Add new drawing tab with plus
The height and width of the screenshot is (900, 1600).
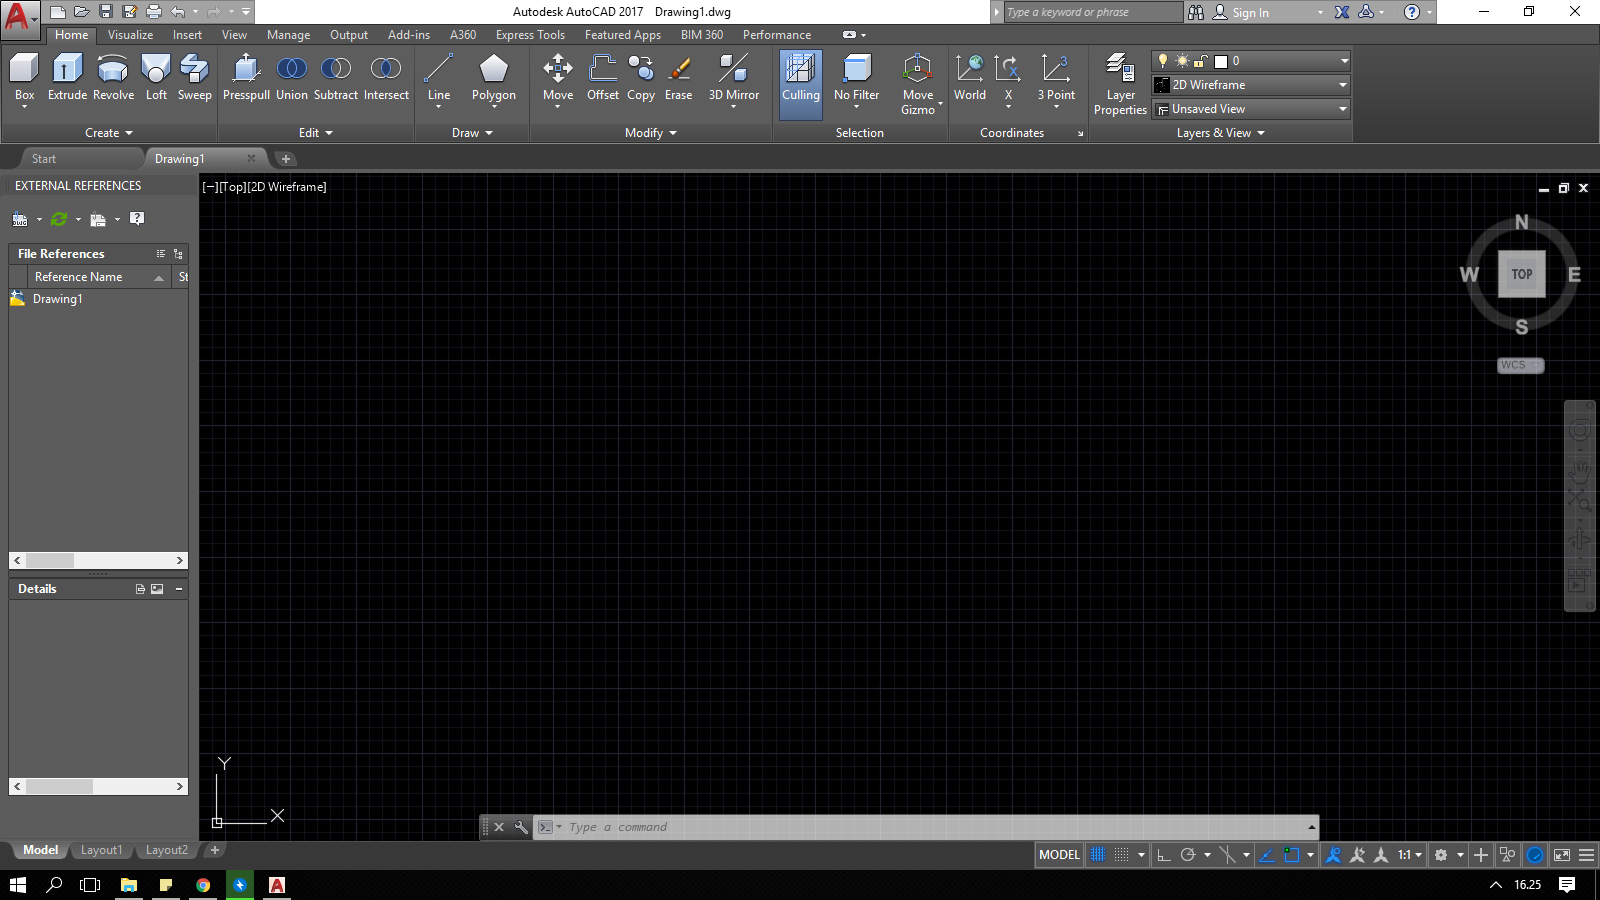pyautogui.click(x=285, y=159)
